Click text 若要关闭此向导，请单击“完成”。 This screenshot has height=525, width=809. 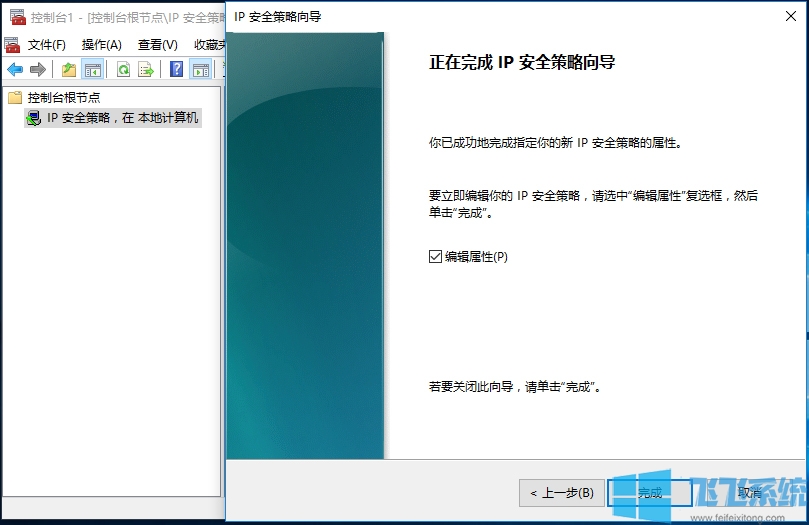(x=515, y=387)
